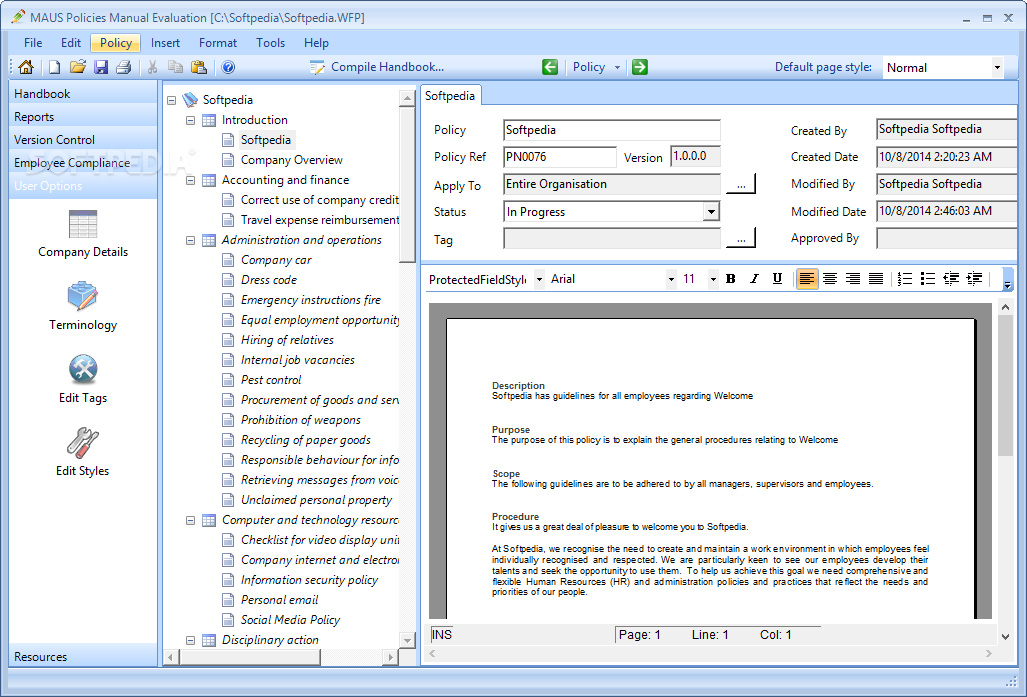This screenshot has height=697, width=1027.
Task: Save using the floppy disk icon
Action: 101,67
